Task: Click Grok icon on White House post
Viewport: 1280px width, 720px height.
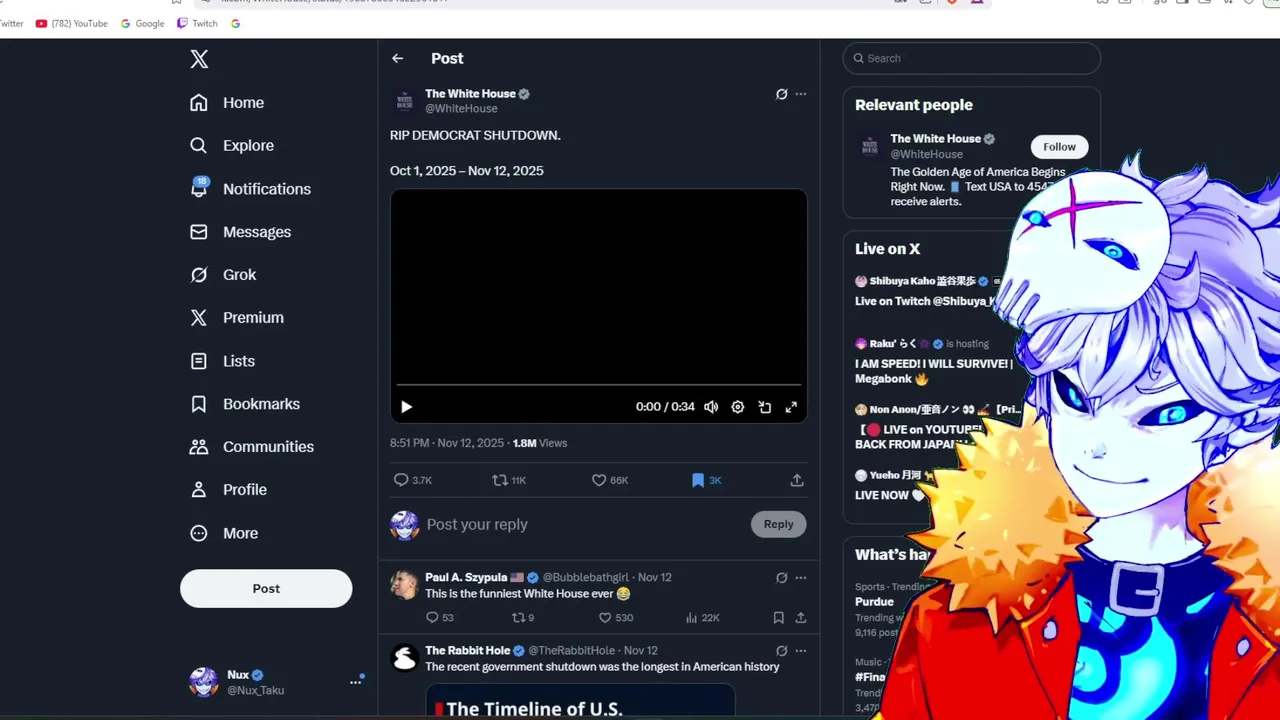Action: tap(782, 94)
